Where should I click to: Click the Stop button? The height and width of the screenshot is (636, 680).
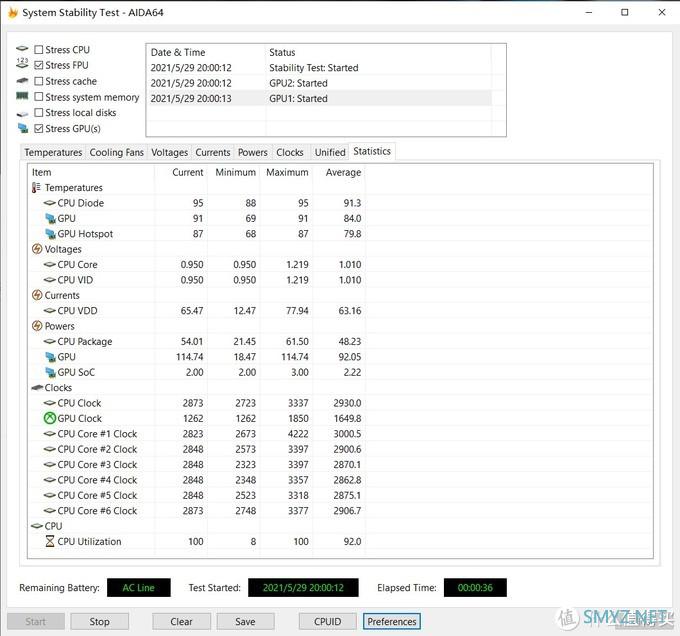[99, 621]
